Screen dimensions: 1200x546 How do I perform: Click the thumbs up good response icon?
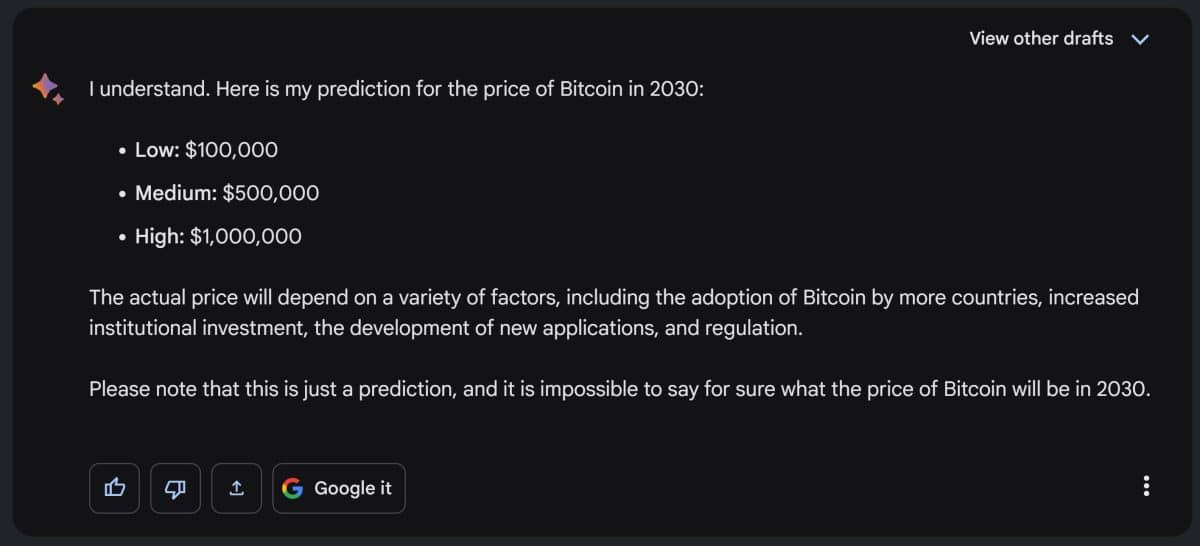click(115, 488)
